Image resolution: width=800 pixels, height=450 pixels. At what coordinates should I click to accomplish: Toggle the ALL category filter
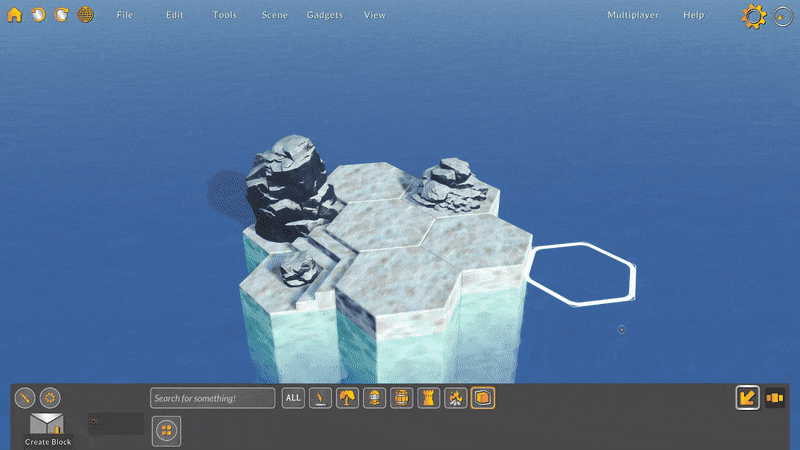point(293,398)
